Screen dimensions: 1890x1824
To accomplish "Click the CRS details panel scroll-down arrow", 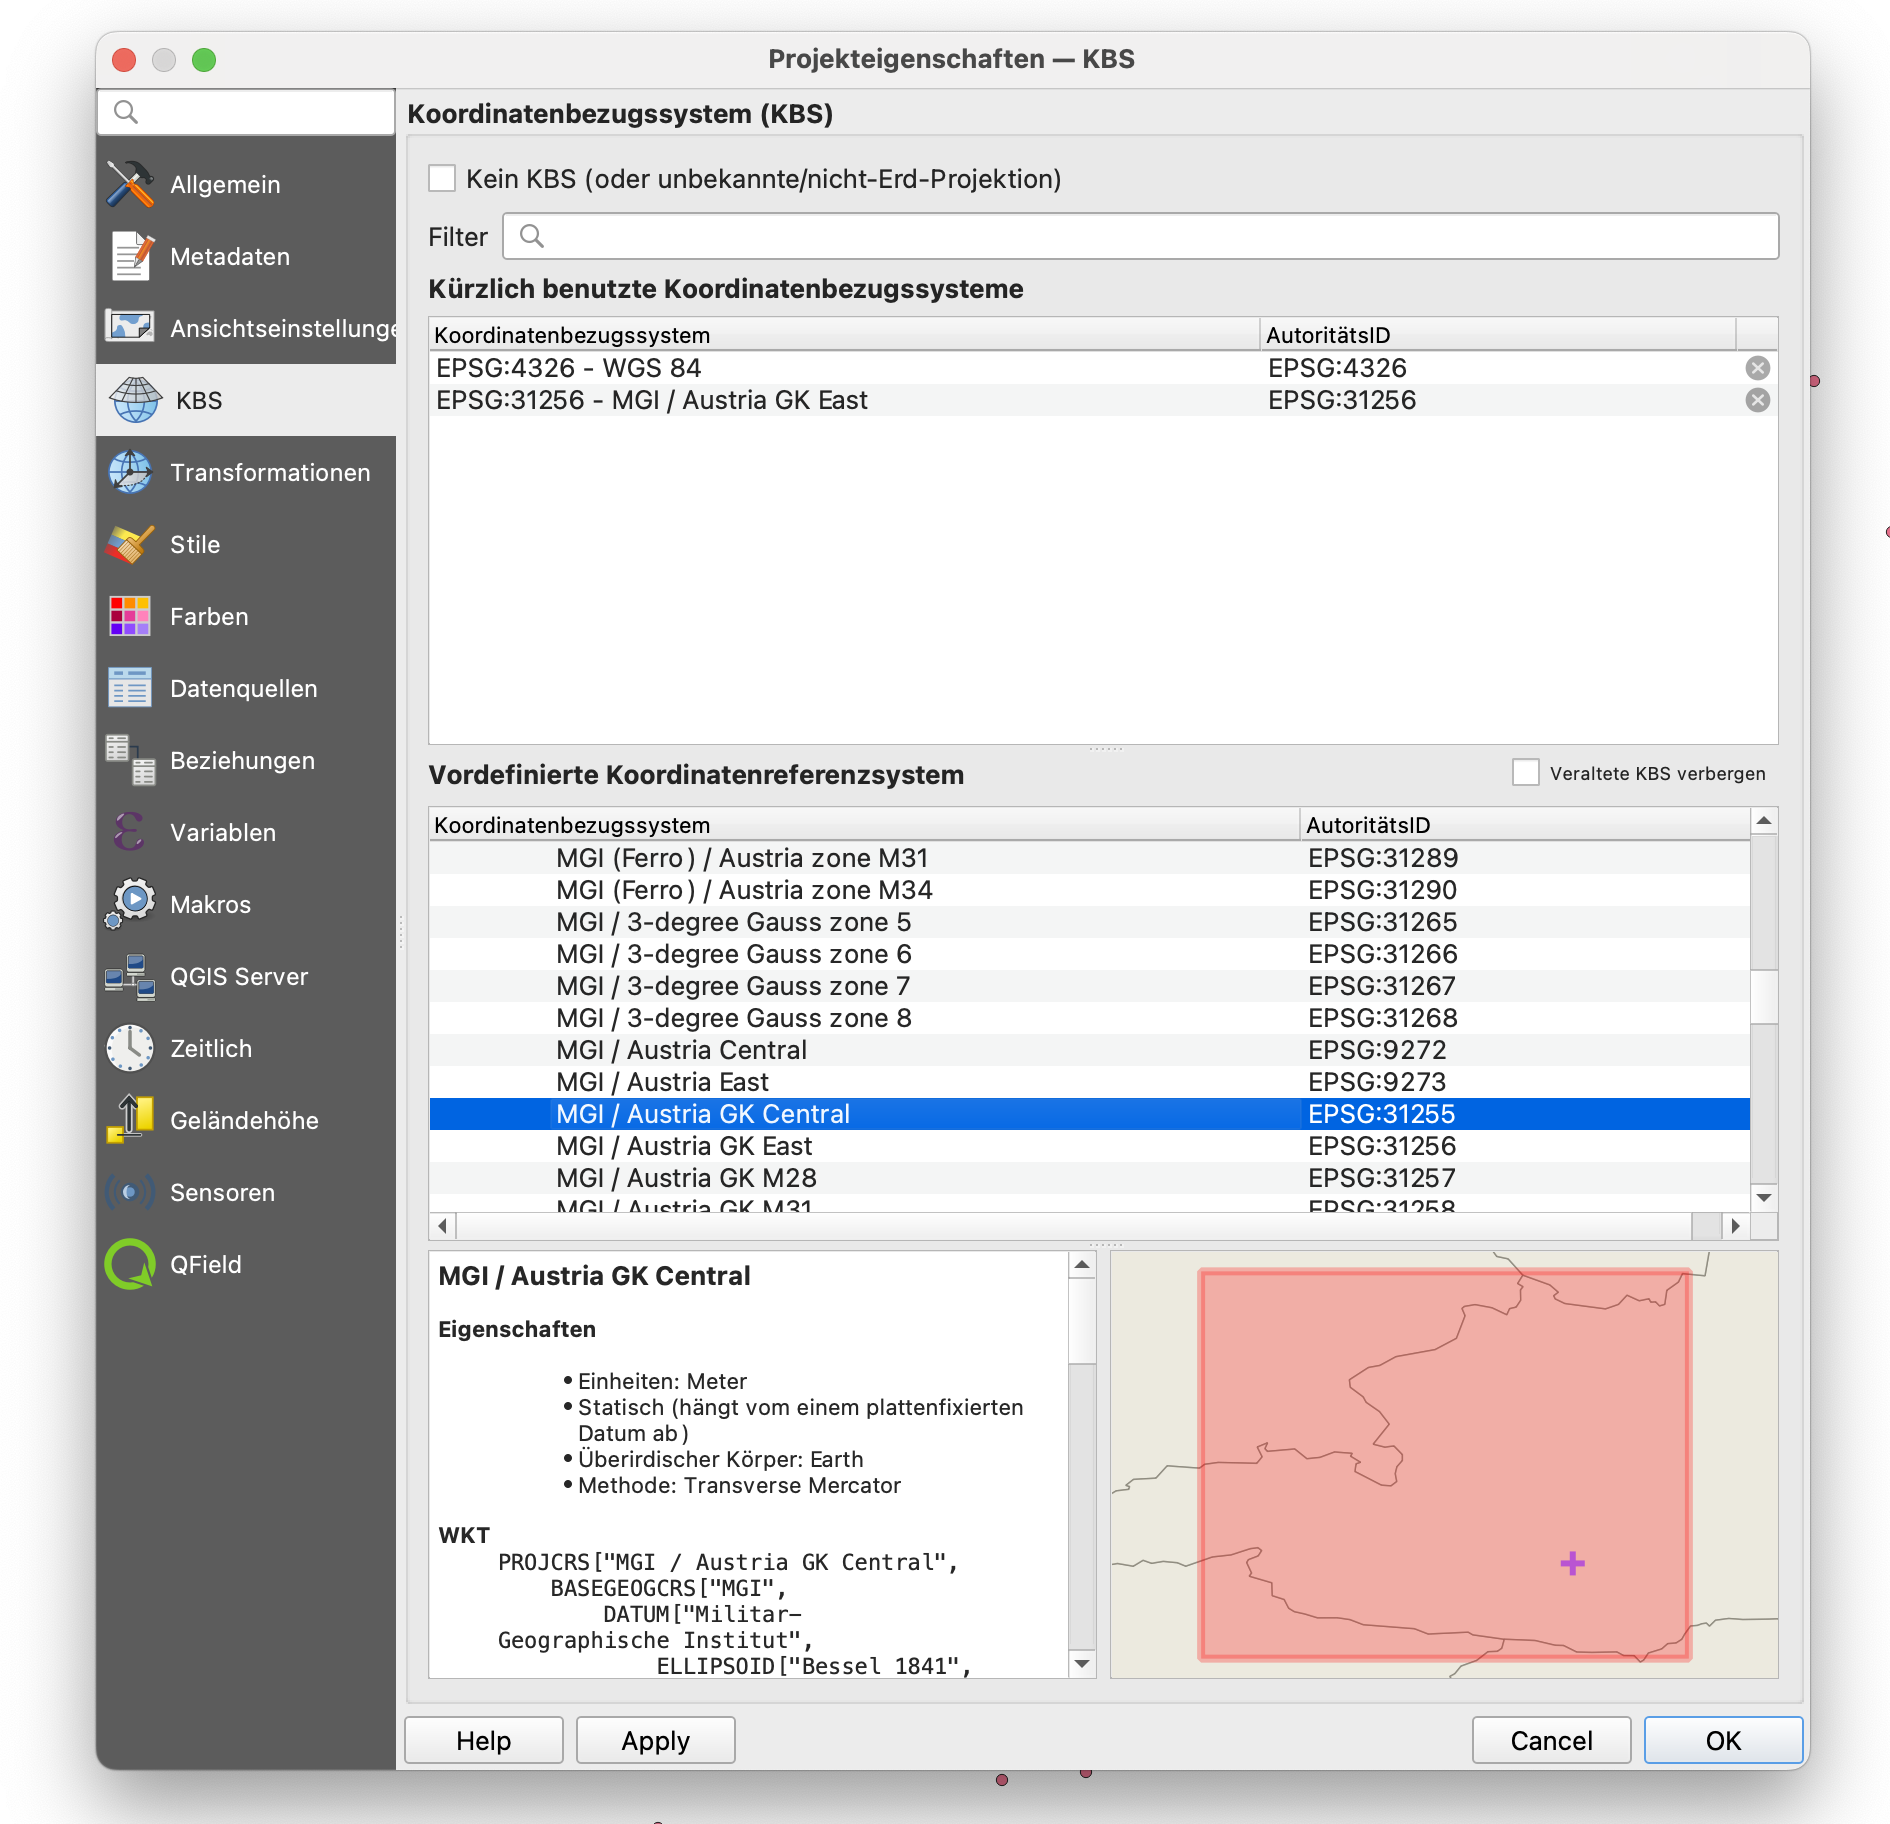I will click(1082, 1664).
